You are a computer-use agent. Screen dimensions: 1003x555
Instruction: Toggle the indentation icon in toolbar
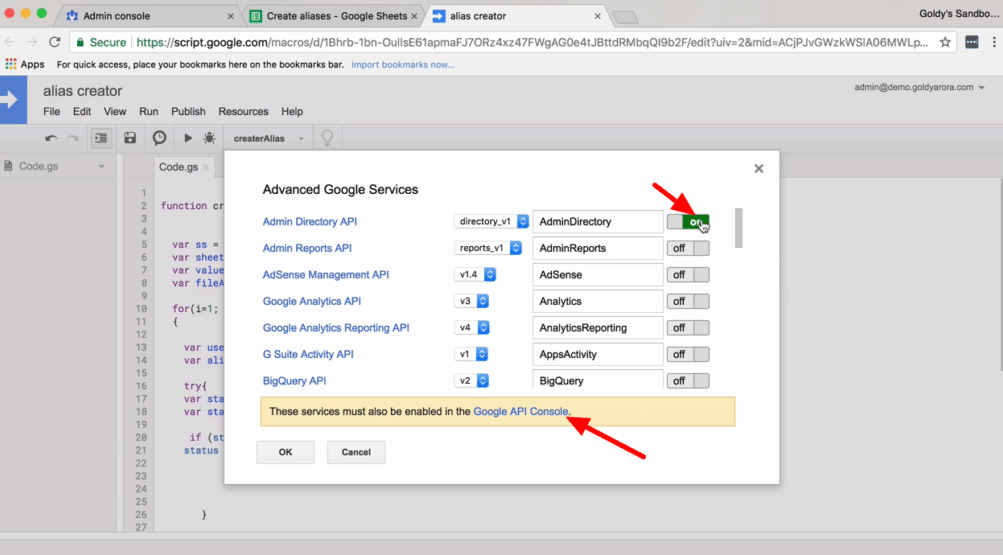pyautogui.click(x=101, y=138)
